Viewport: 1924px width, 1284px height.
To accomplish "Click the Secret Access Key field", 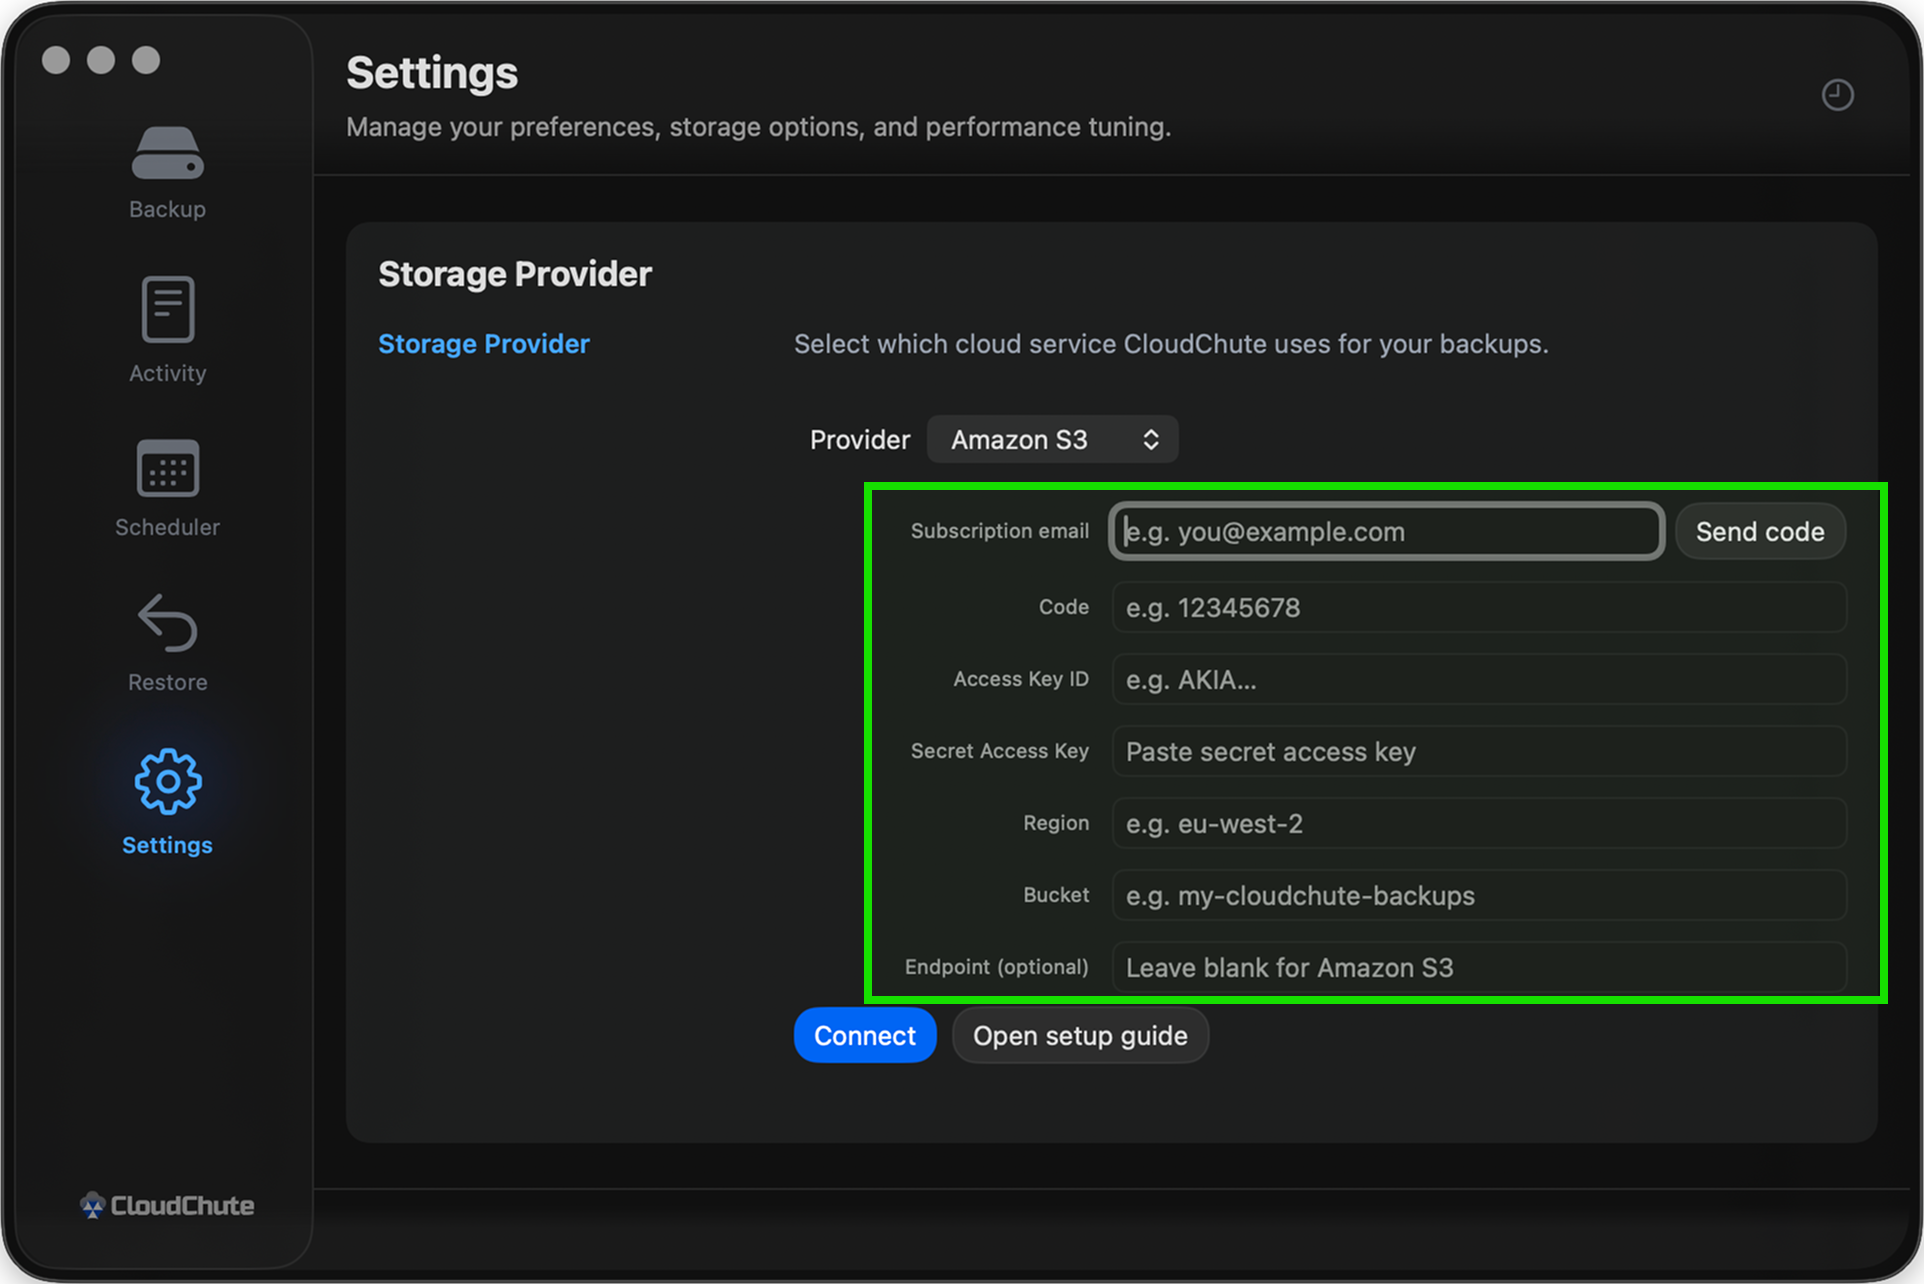I will pyautogui.click(x=1479, y=752).
